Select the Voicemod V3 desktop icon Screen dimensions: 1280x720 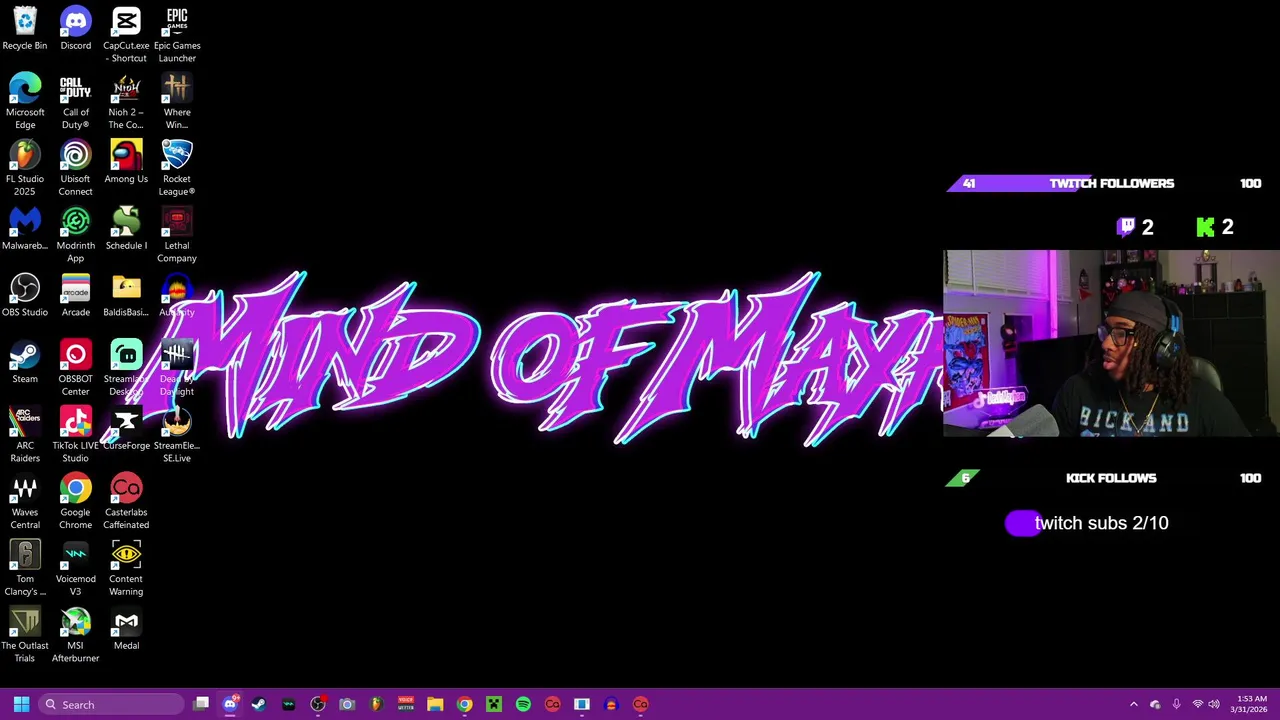coord(75,568)
